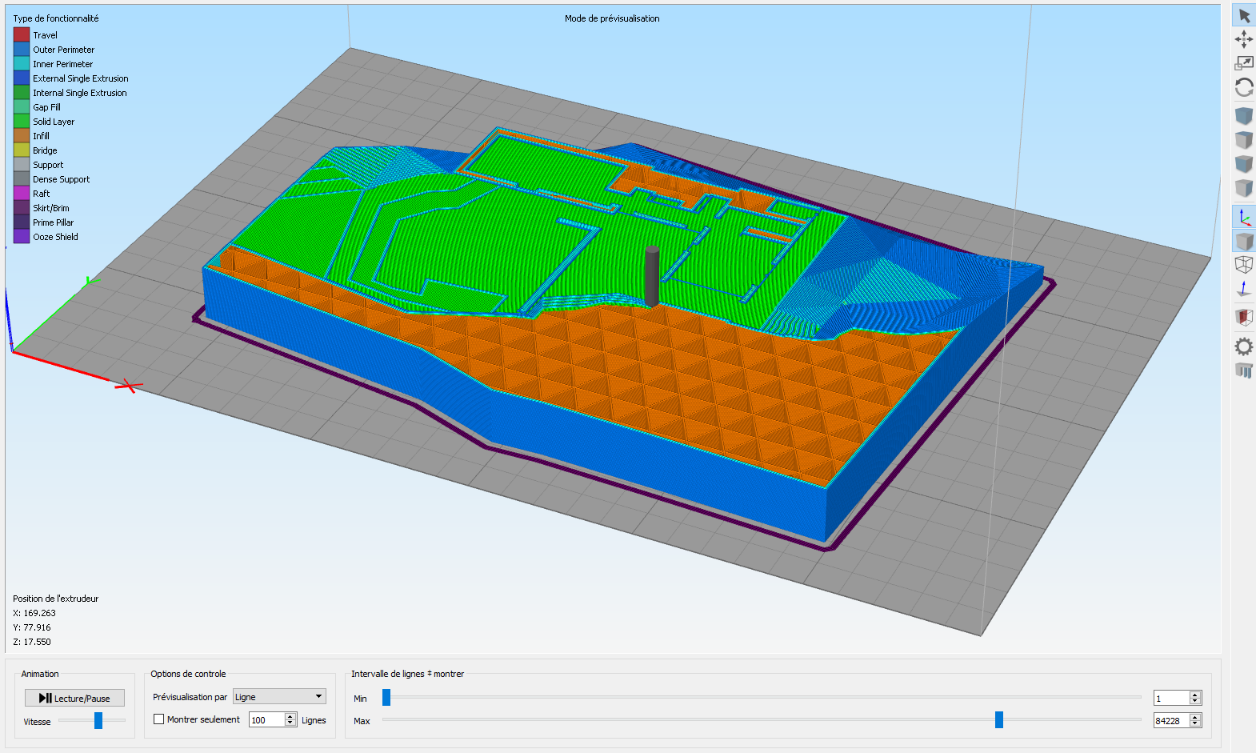The height and width of the screenshot is (753, 1256).
Task: Click the Vitesse speed slider handle
Action: tap(98, 720)
